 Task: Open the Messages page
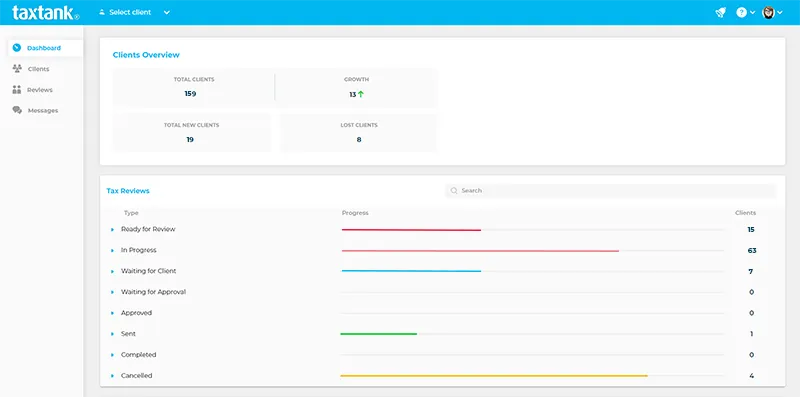click(43, 110)
